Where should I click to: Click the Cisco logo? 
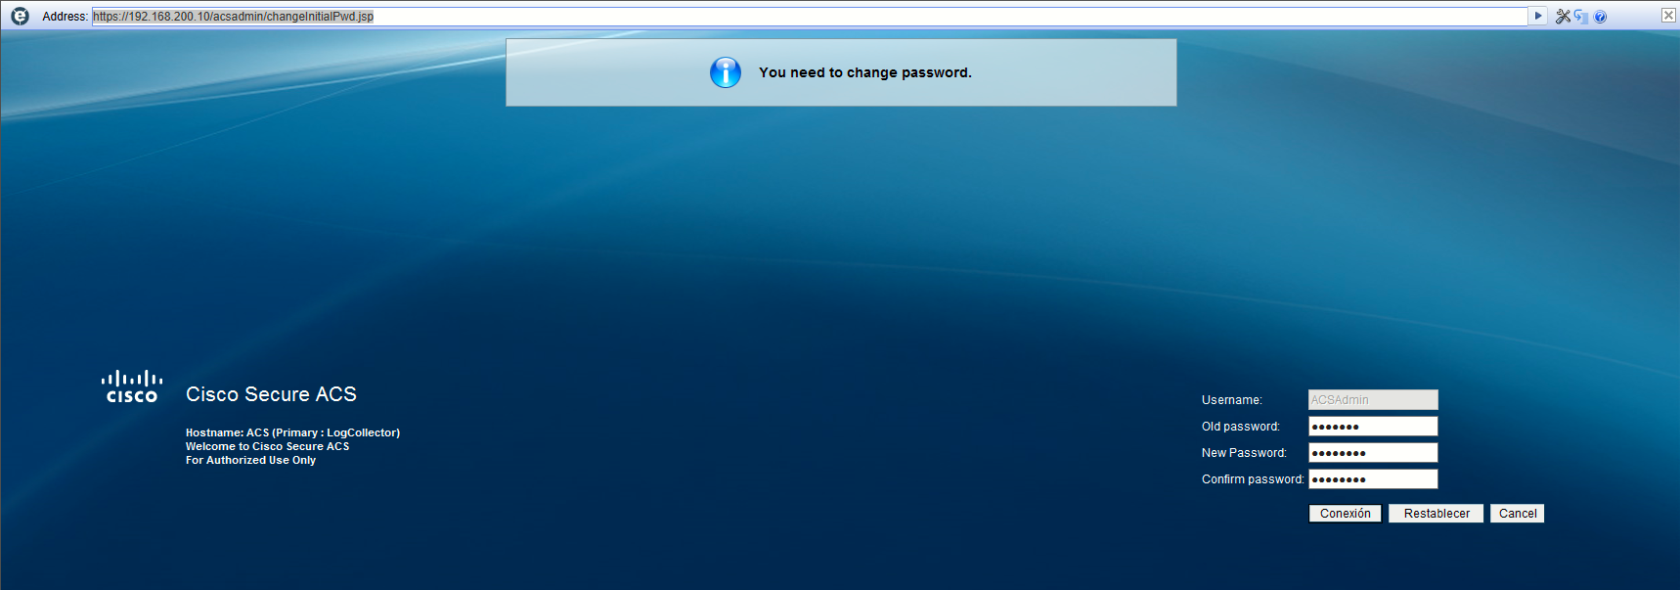[x=131, y=387]
